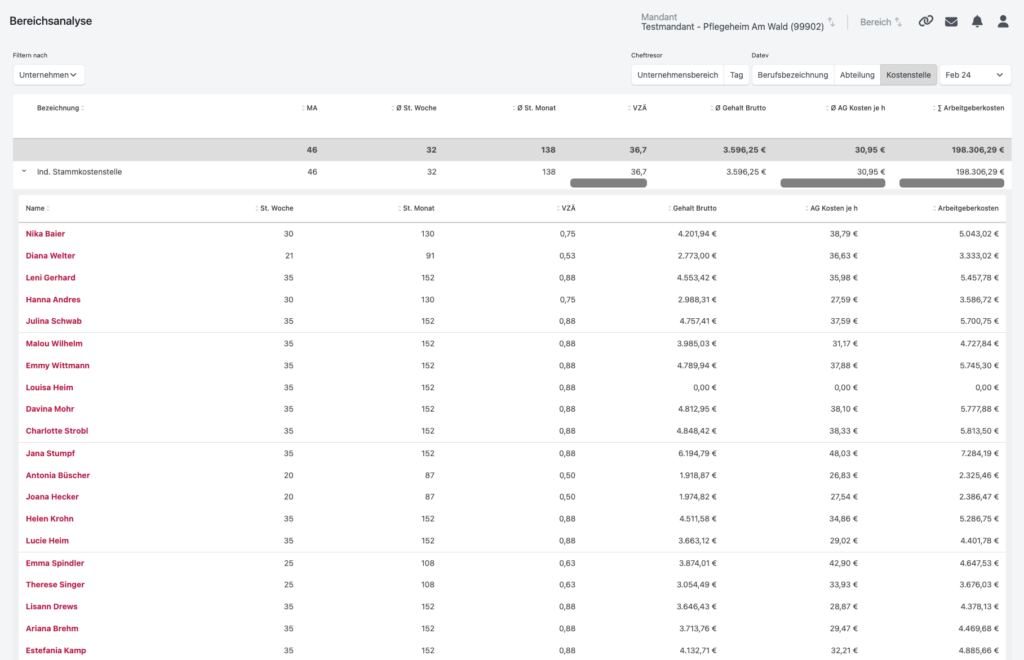
Task: Click Emma Spindler's AG Kosten 42,90 €
Action: (844, 563)
